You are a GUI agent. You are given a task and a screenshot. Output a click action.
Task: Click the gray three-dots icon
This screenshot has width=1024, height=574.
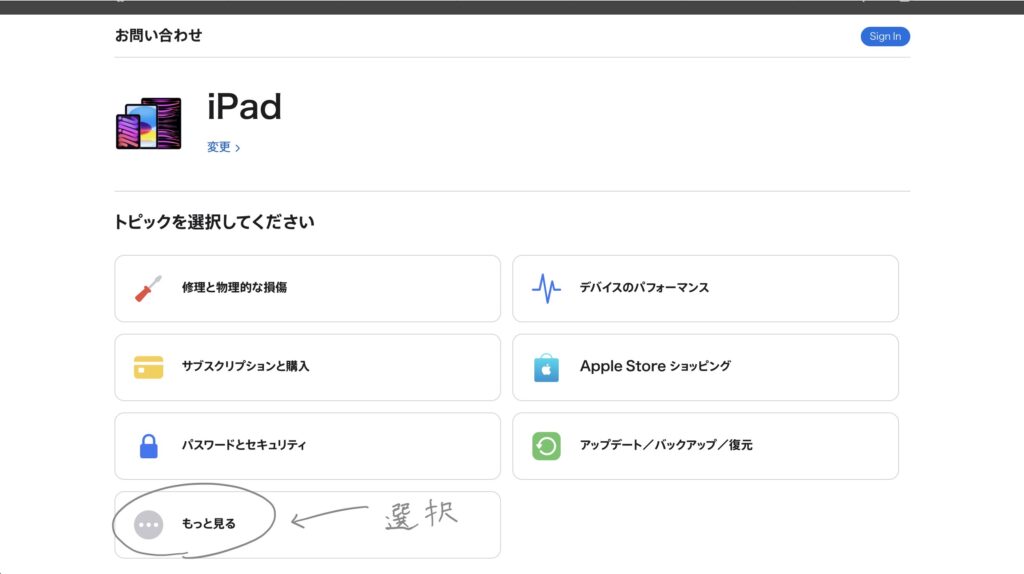tap(148, 524)
